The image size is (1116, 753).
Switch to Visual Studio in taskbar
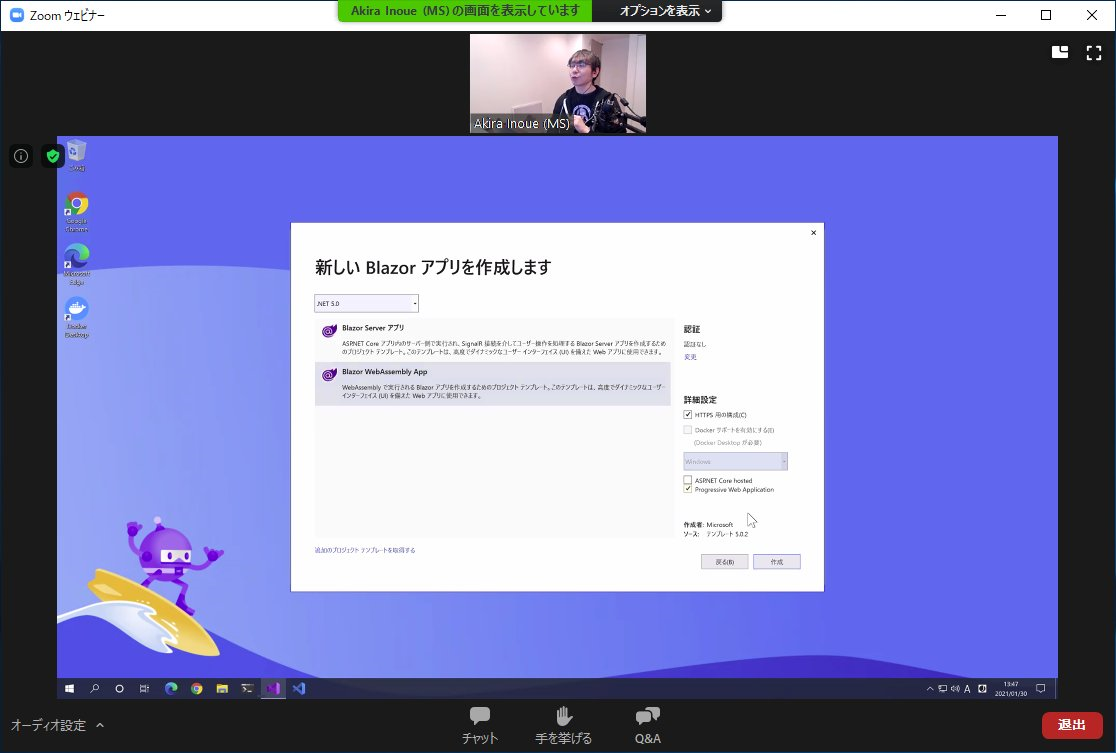(x=273, y=688)
